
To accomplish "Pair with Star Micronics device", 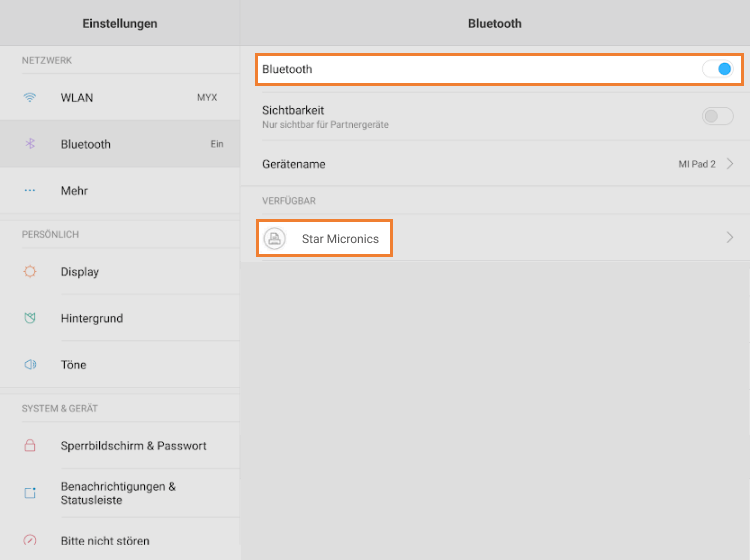I will (495, 238).
